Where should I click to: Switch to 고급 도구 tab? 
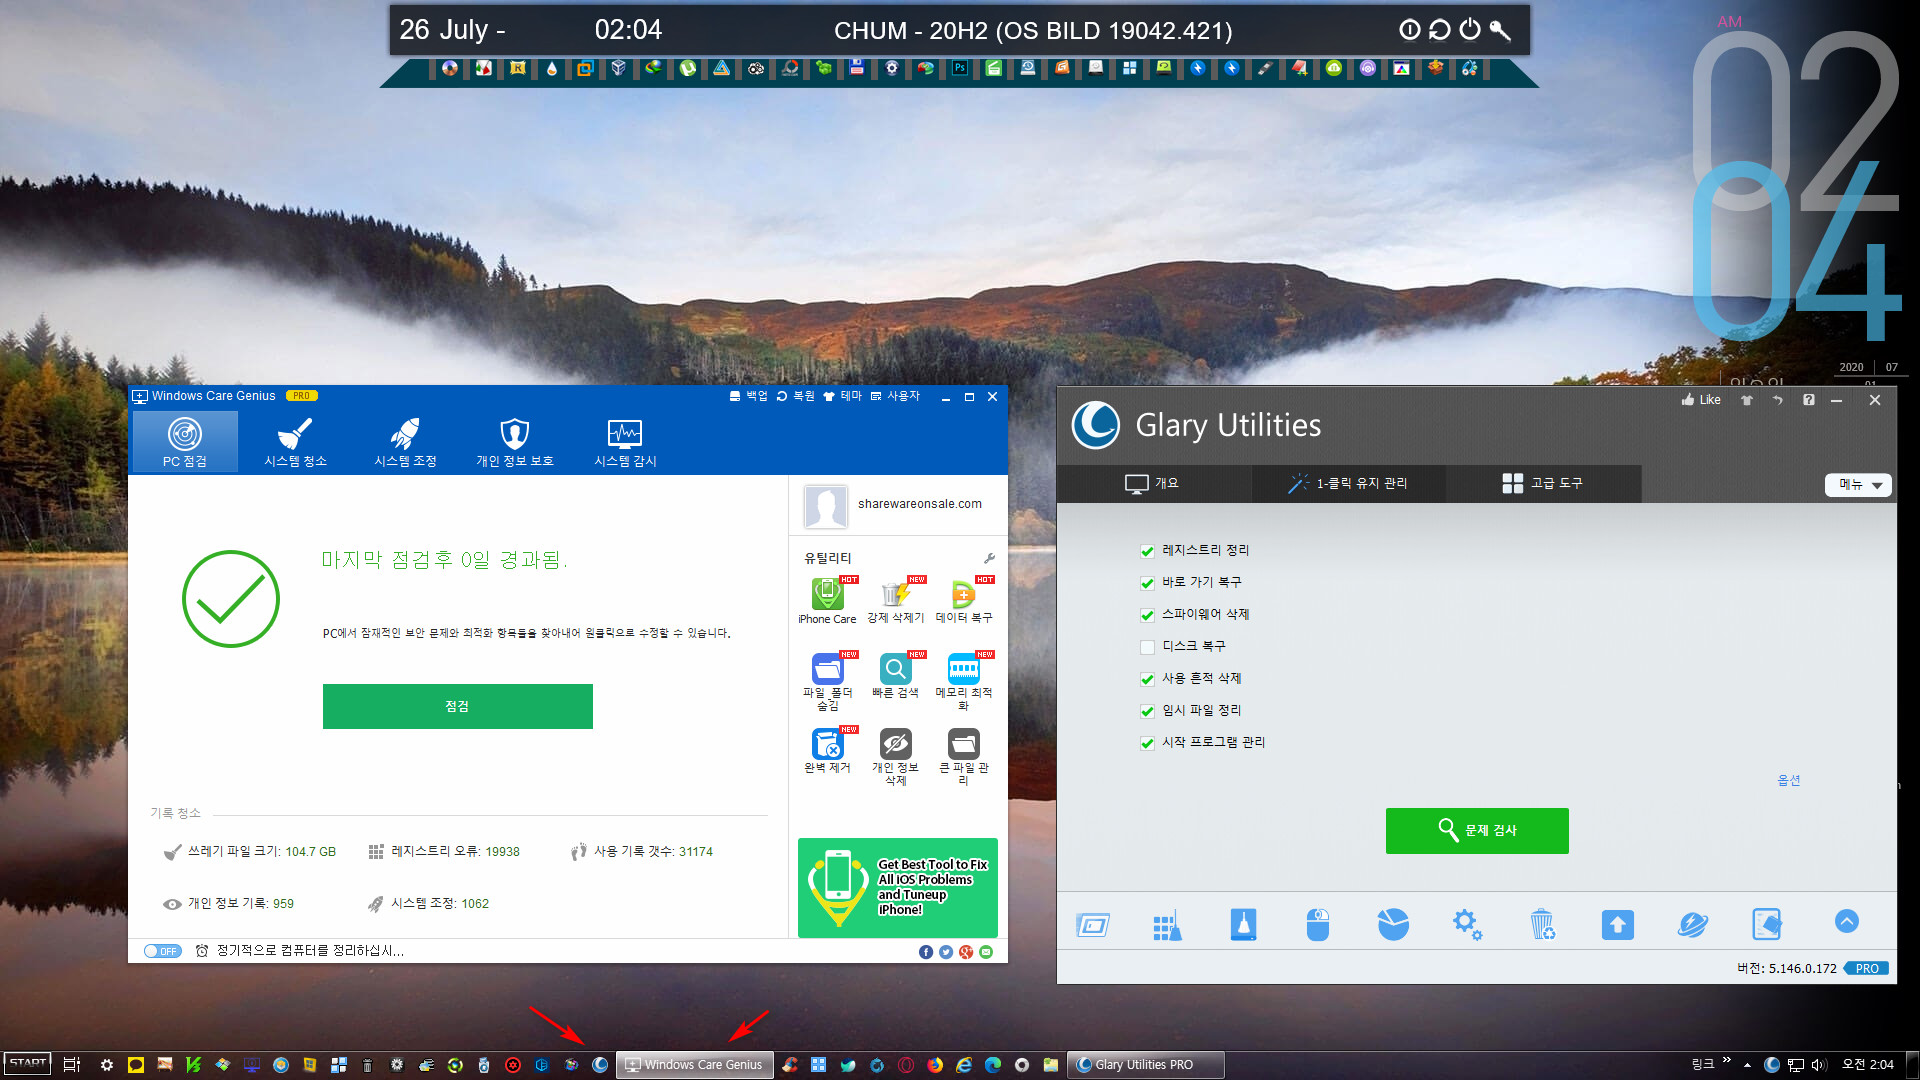coord(1543,483)
